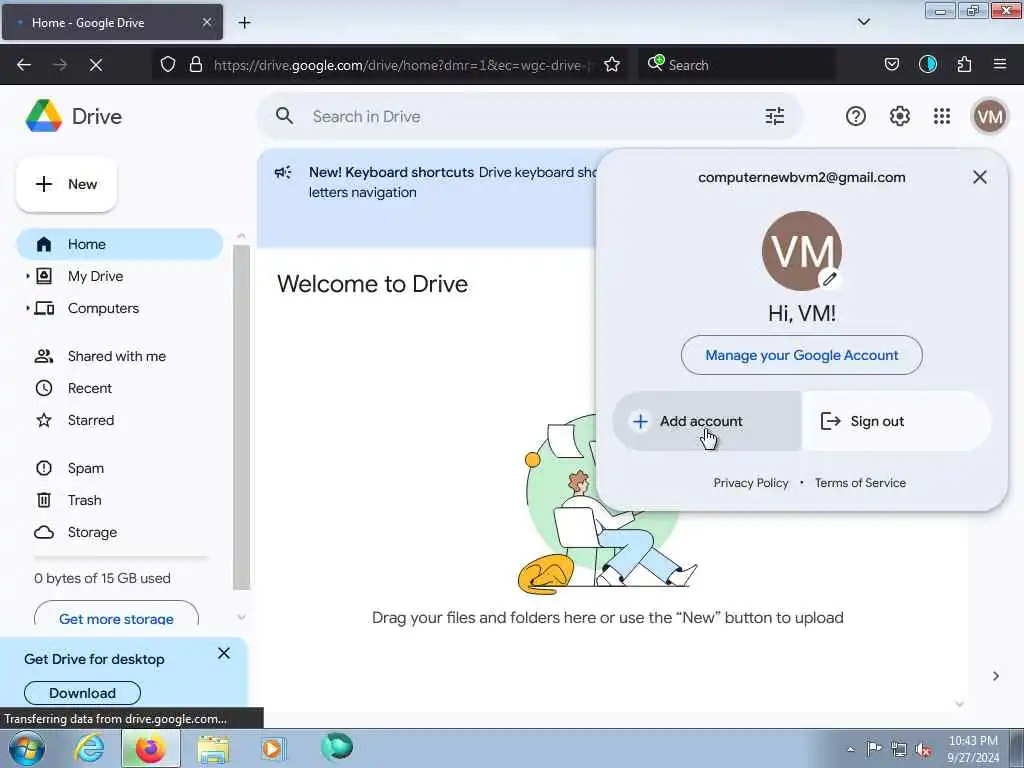Click Download Drive for desktop
This screenshot has width=1024, height=768.
click(82, 693)
